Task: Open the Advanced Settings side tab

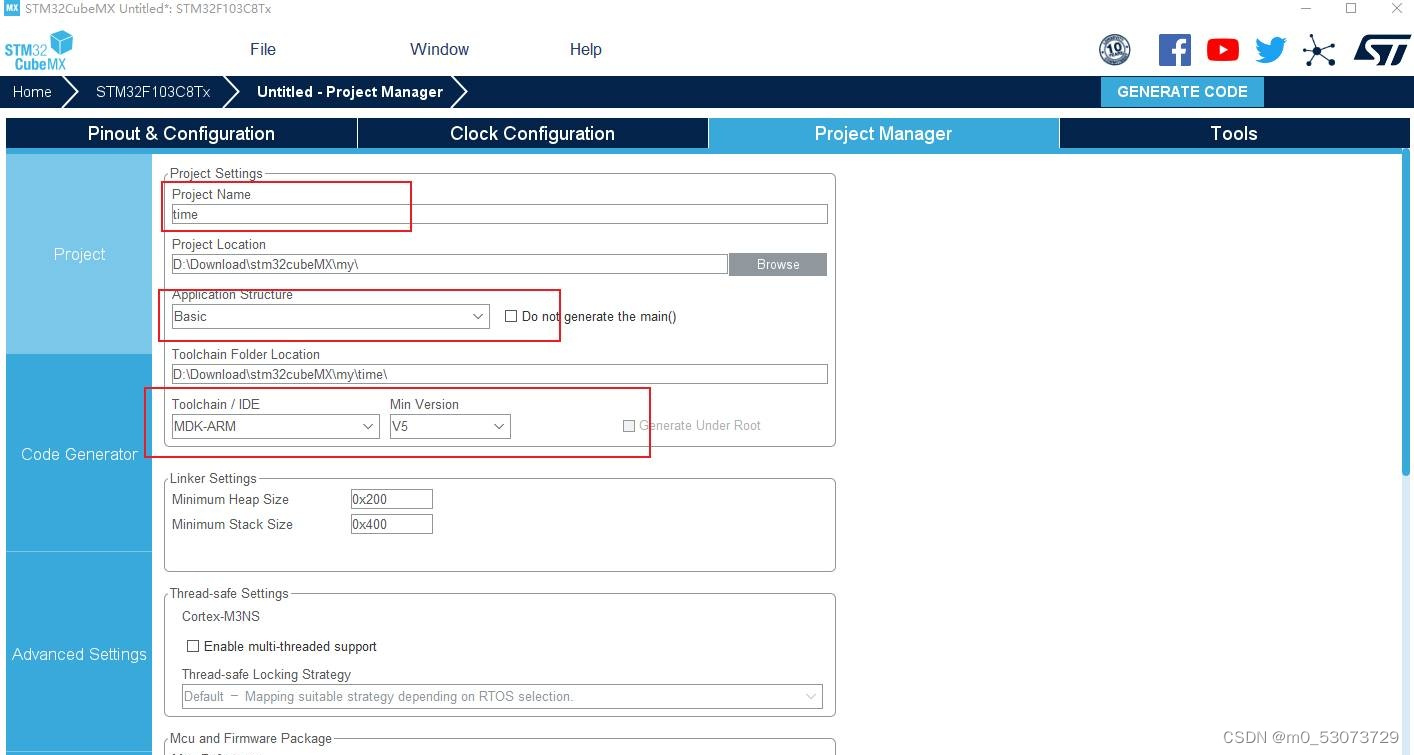Action: click(x=79, y=654)
